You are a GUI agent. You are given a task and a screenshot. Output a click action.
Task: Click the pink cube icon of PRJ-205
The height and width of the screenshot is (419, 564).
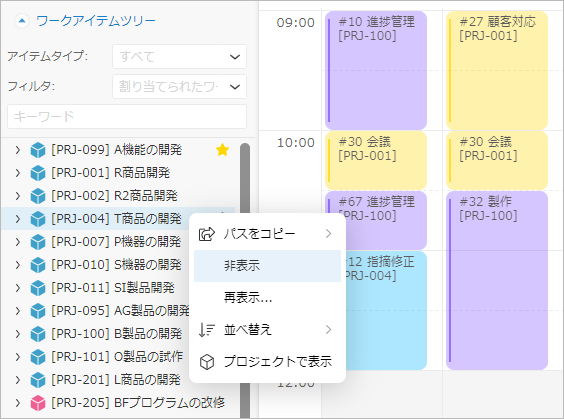point(38,403)
